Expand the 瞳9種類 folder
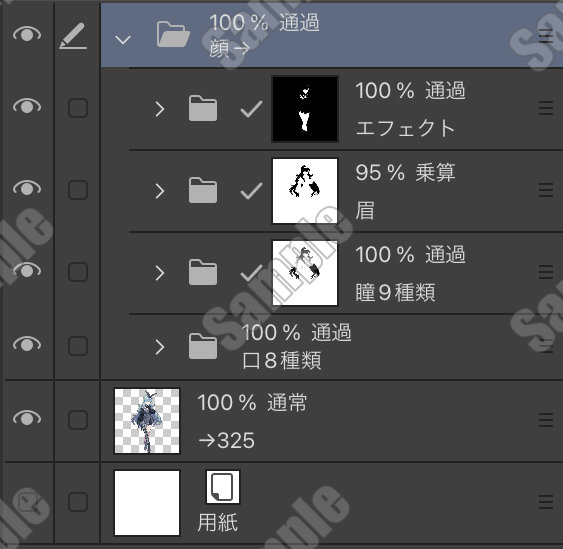This screenshot has width=563, height=549. [x=160, y=273]
